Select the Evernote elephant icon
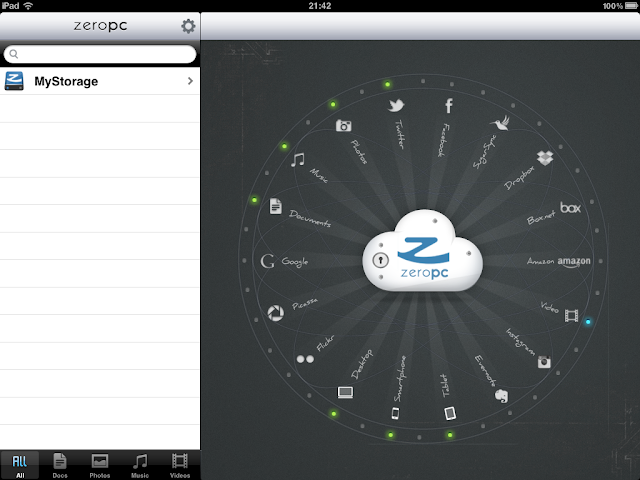Viewport: 640px width, 480px height. click(x=501, y=396)
